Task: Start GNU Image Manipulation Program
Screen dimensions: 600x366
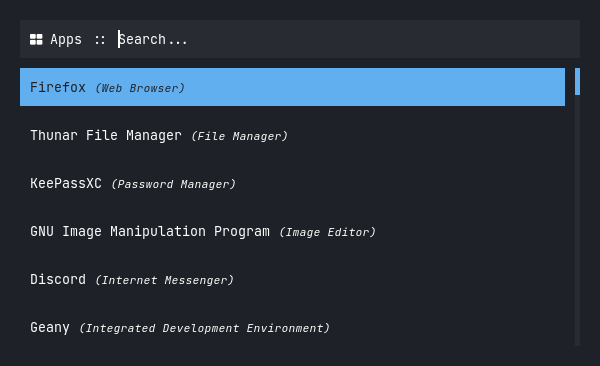Action: tap(292, 231)
